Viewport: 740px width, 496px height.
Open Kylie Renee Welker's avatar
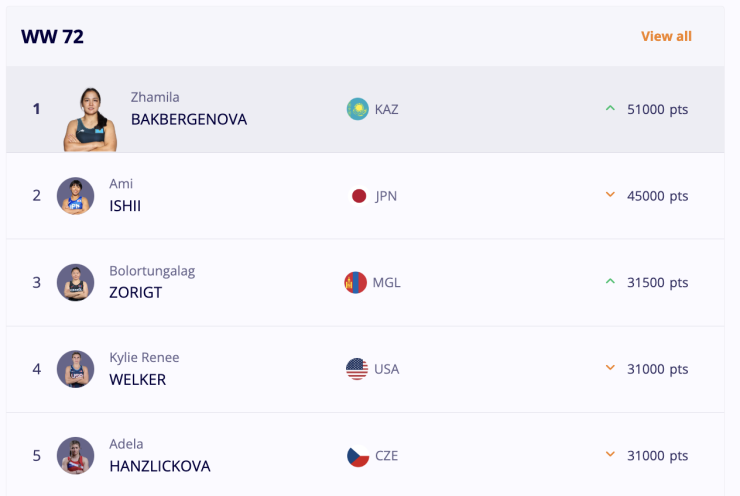point(76,369)
